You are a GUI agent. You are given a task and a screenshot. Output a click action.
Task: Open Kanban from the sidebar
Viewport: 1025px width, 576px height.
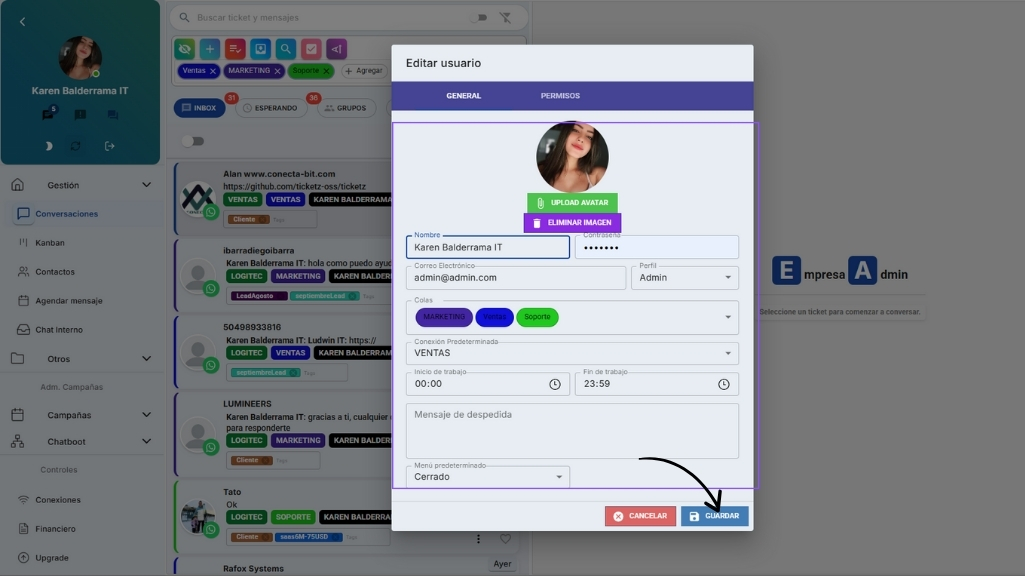(x=50, y=243)
